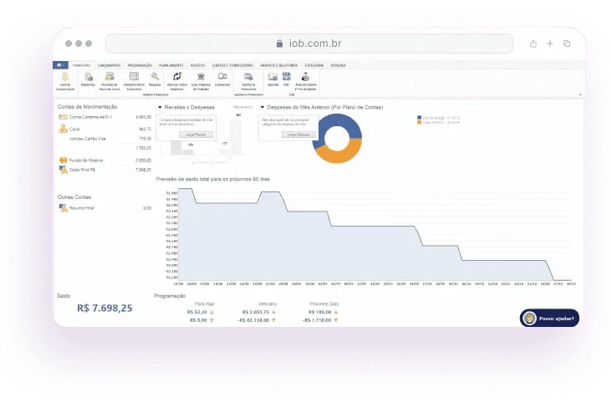Image resolution: width=612 pixels, height=408 pixels.
Task: Click the Conta Corrente 4405-1 row text
Action: [x=91, y=117]
